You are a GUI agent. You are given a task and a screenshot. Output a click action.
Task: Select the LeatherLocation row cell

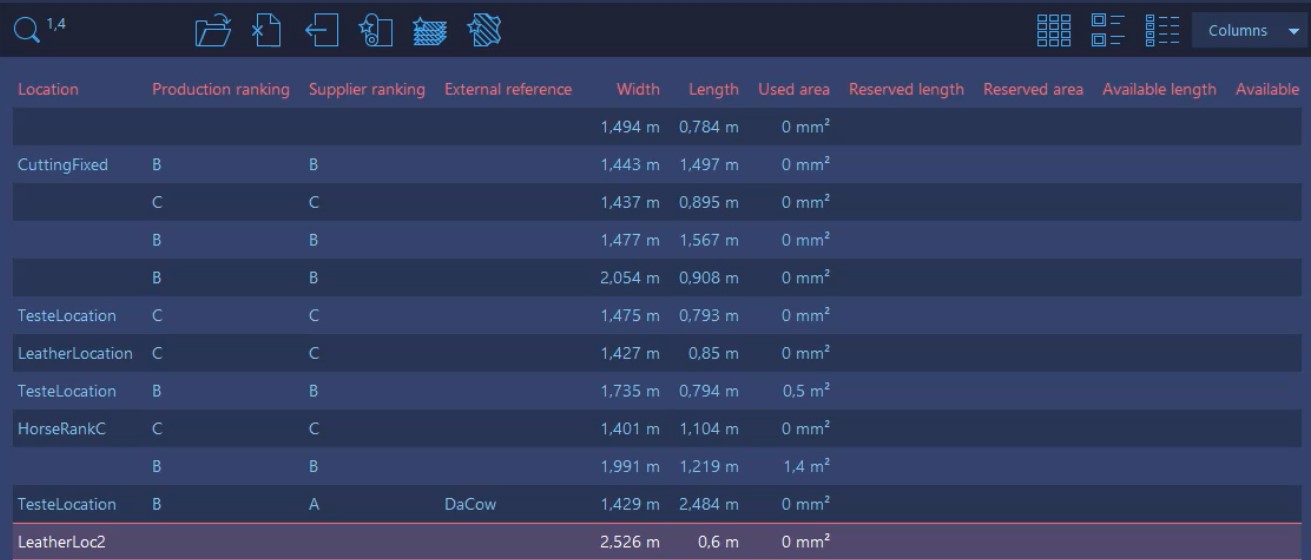click(75, 353)
